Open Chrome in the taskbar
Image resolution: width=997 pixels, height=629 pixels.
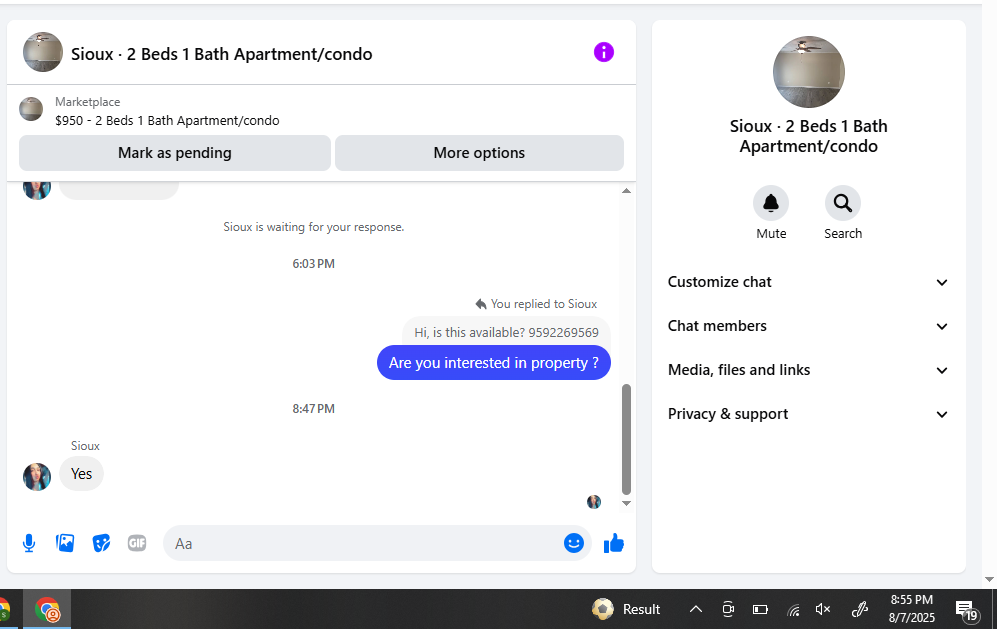pyautogui.click(x=47, y=609)
